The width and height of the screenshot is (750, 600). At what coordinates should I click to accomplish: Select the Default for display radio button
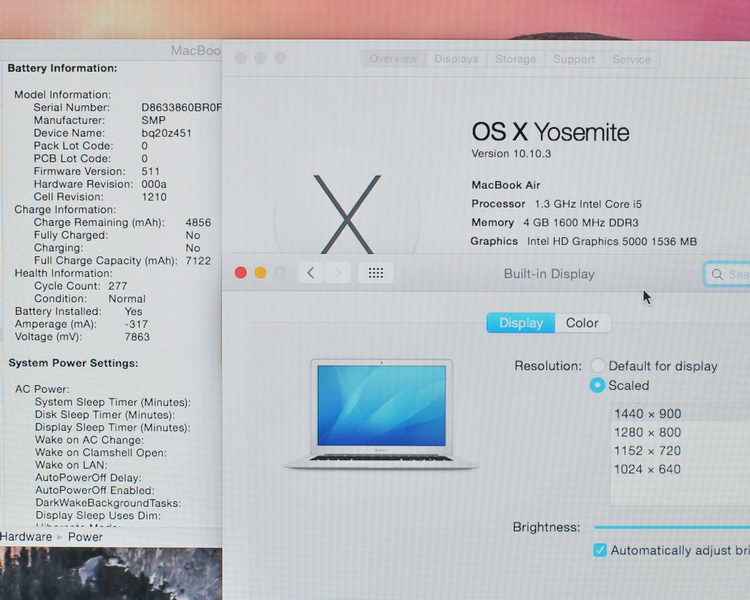coord(597,366)
